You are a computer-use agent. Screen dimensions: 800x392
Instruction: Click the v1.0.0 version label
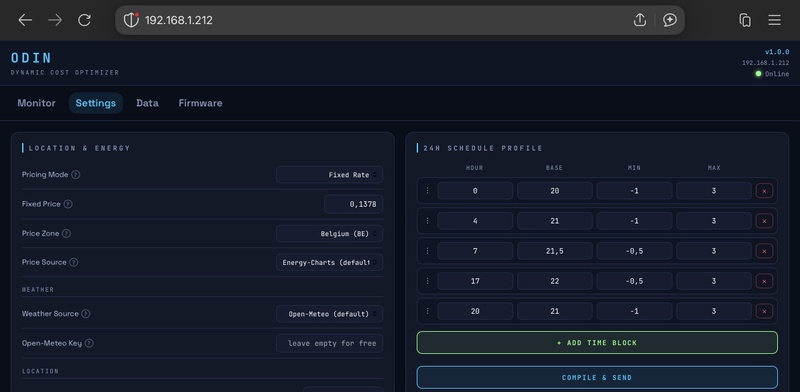(x=777, y=52)
